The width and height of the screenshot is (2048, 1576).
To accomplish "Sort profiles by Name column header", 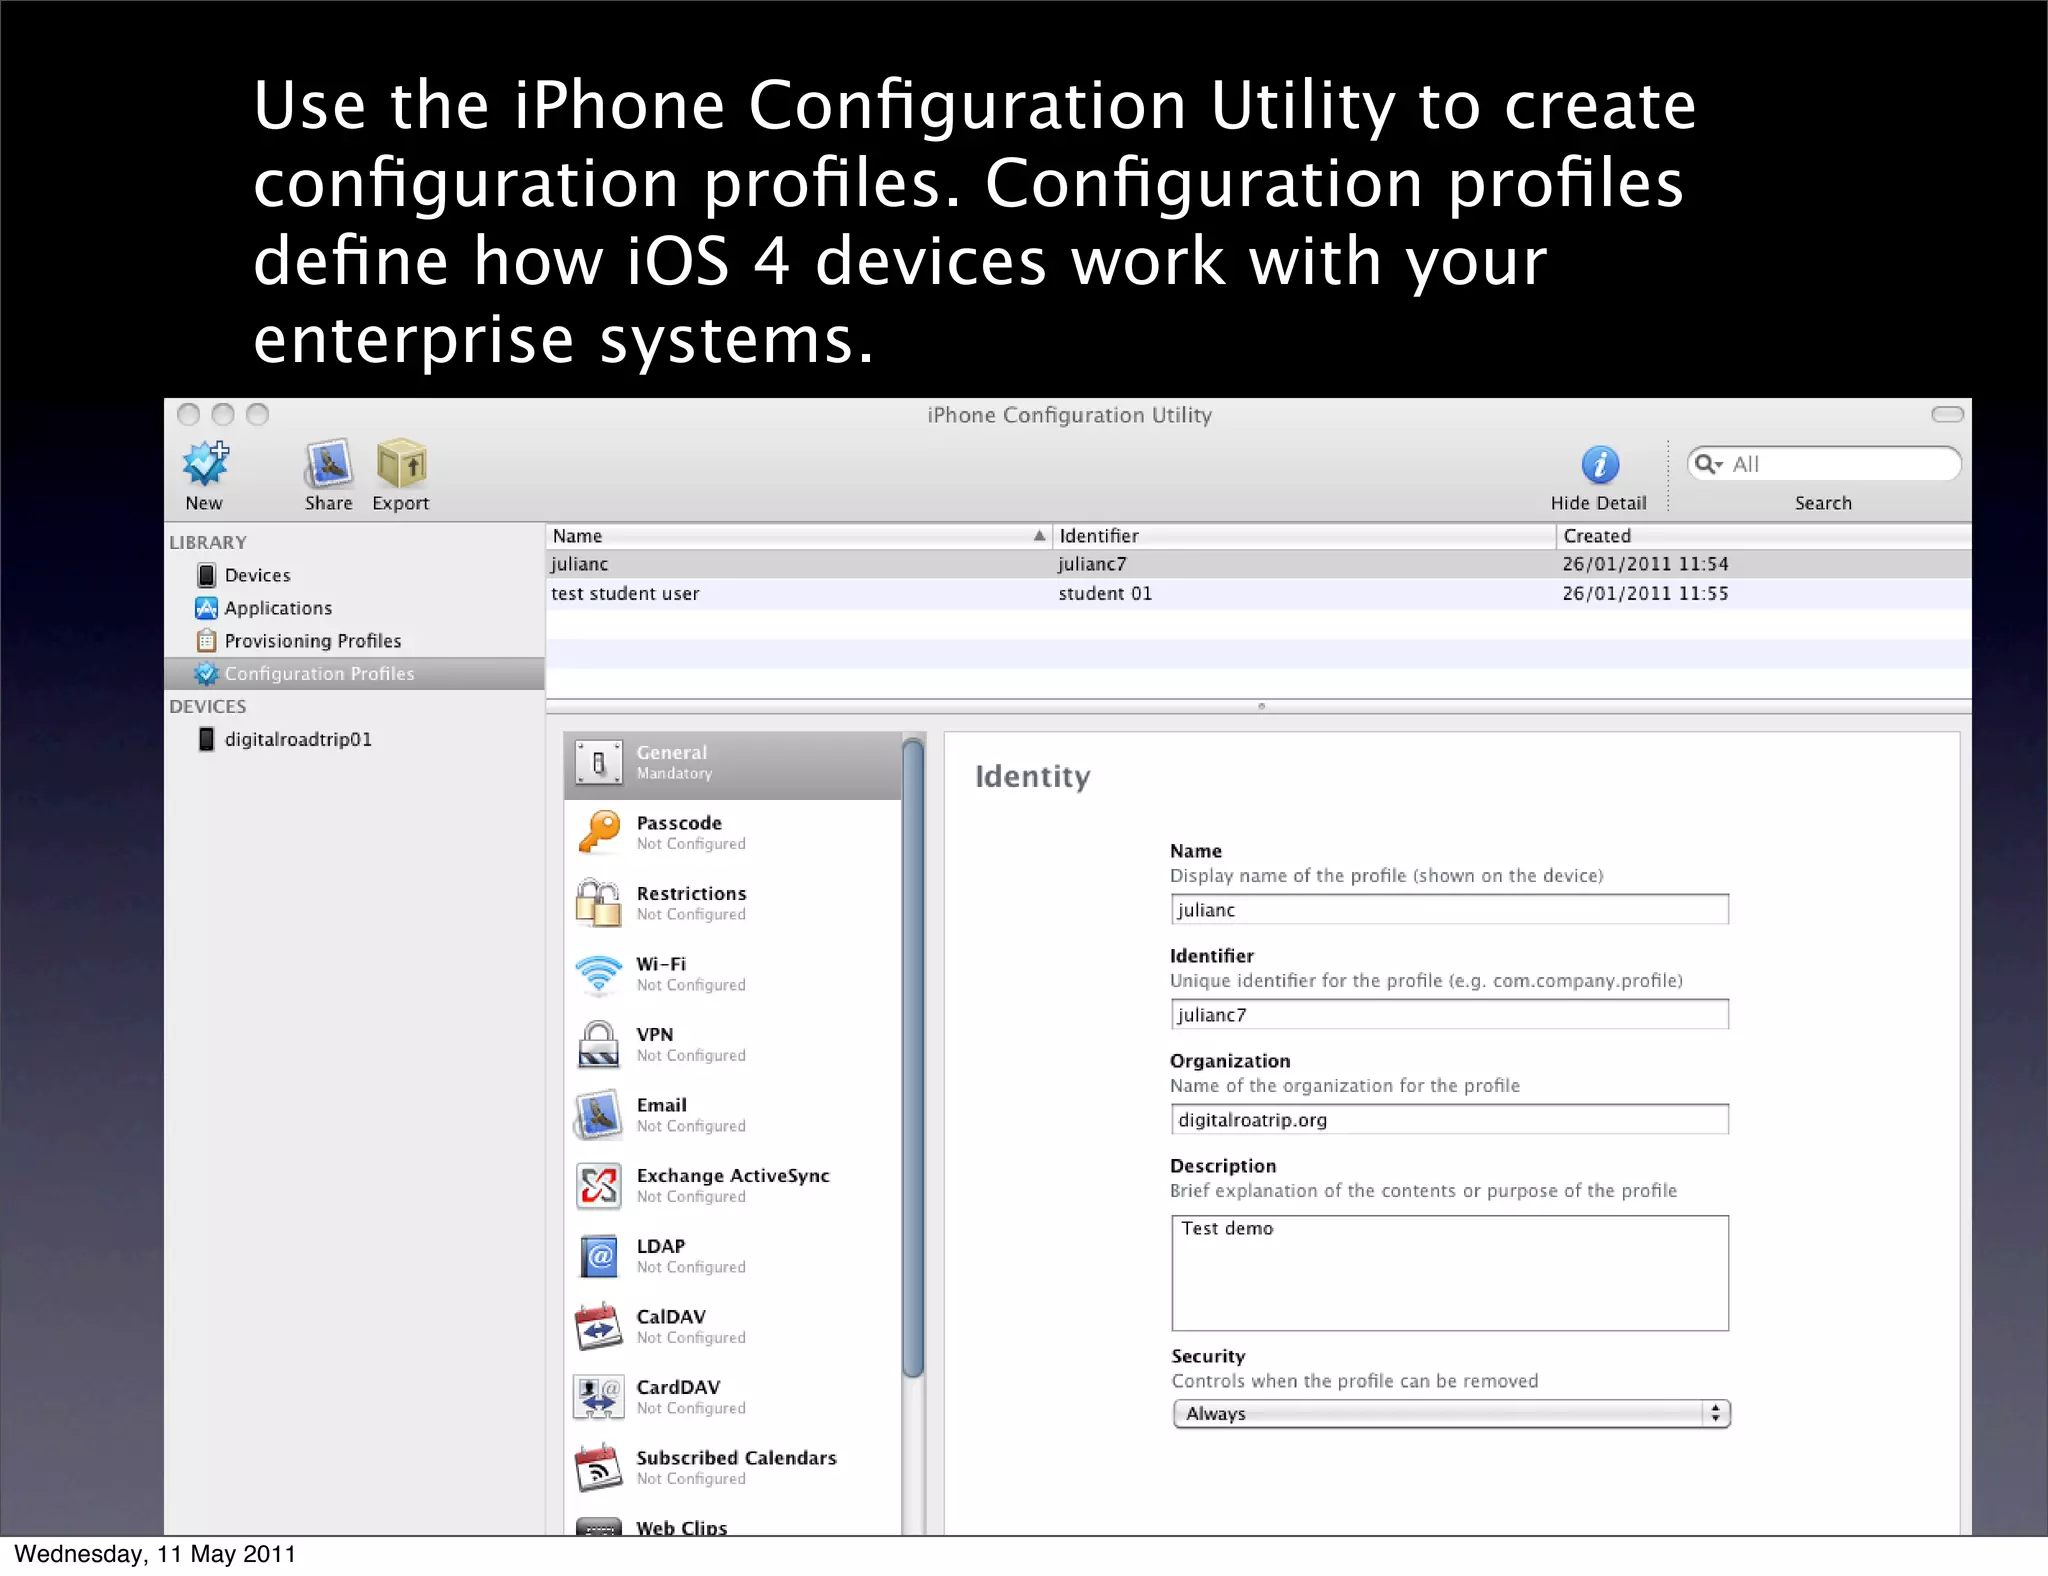I will 798,536.
